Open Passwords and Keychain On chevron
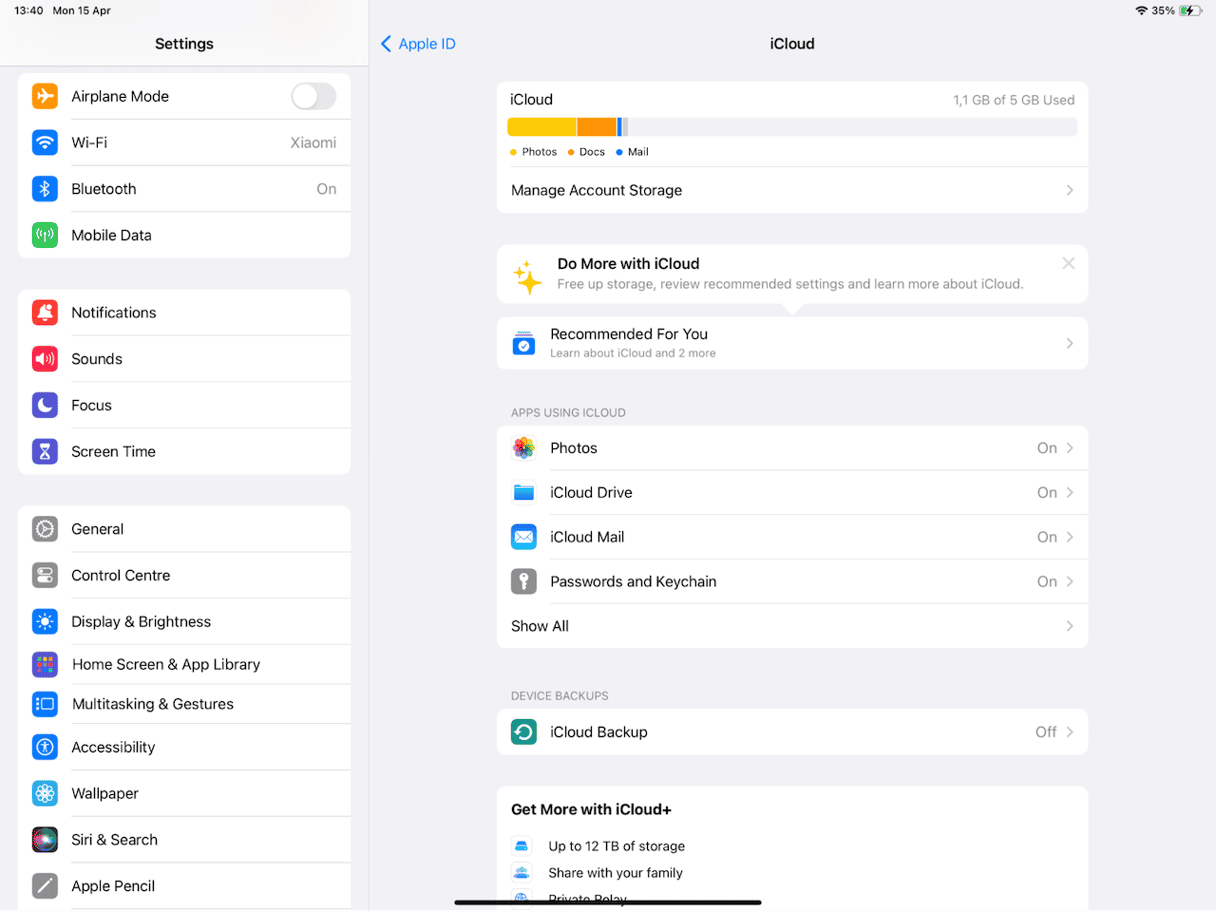 [x=1070, y=581]
